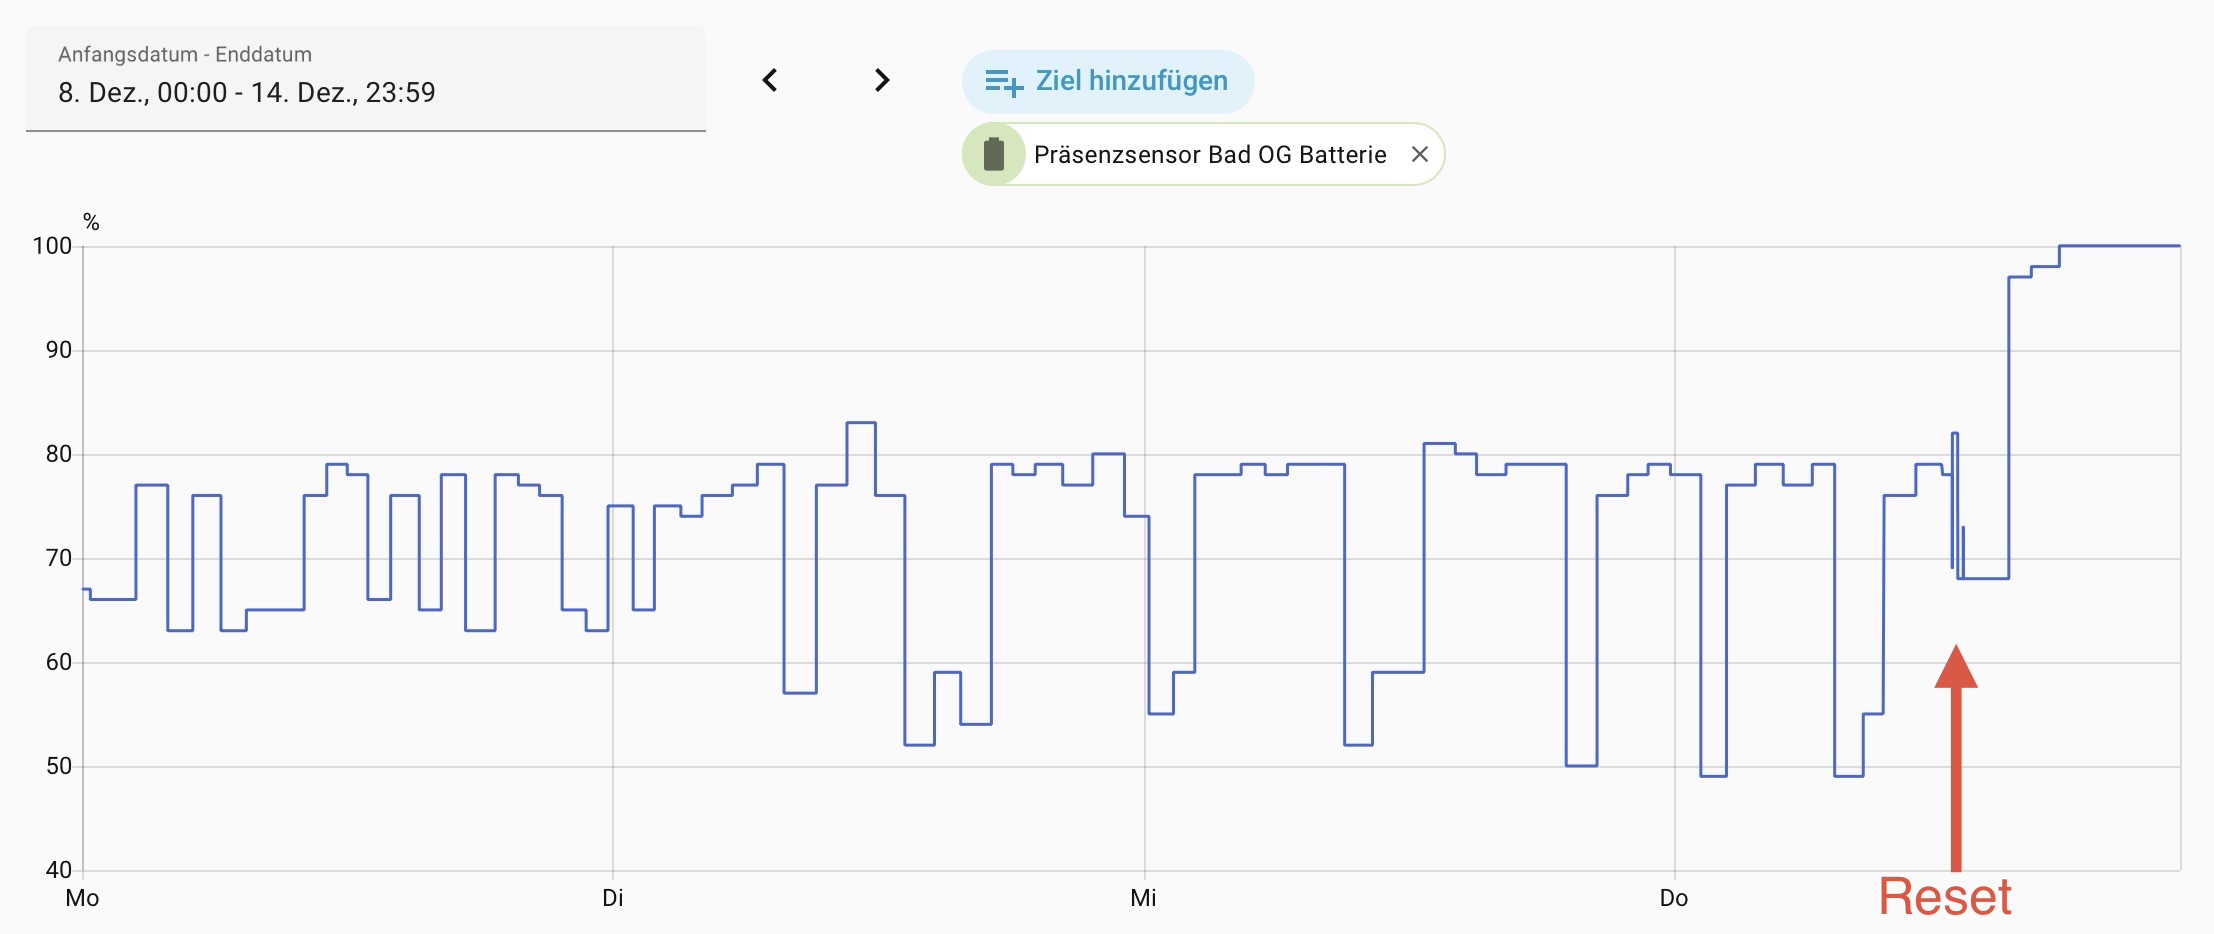Click the 'Mo' day label on x-axis
This screenshot has width=2214, height=934.
pyautogui.click(x=82, y=898)
